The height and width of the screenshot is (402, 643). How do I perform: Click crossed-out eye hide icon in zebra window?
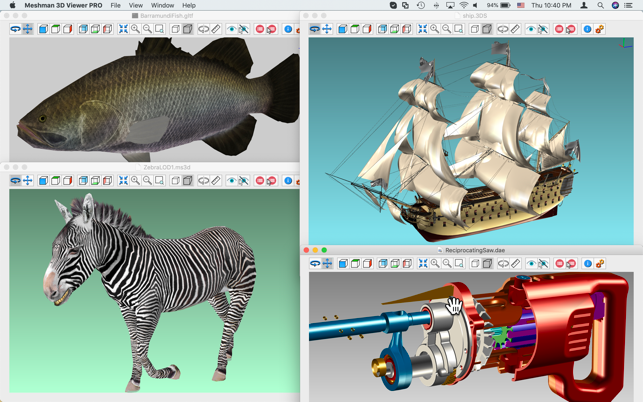244,180
